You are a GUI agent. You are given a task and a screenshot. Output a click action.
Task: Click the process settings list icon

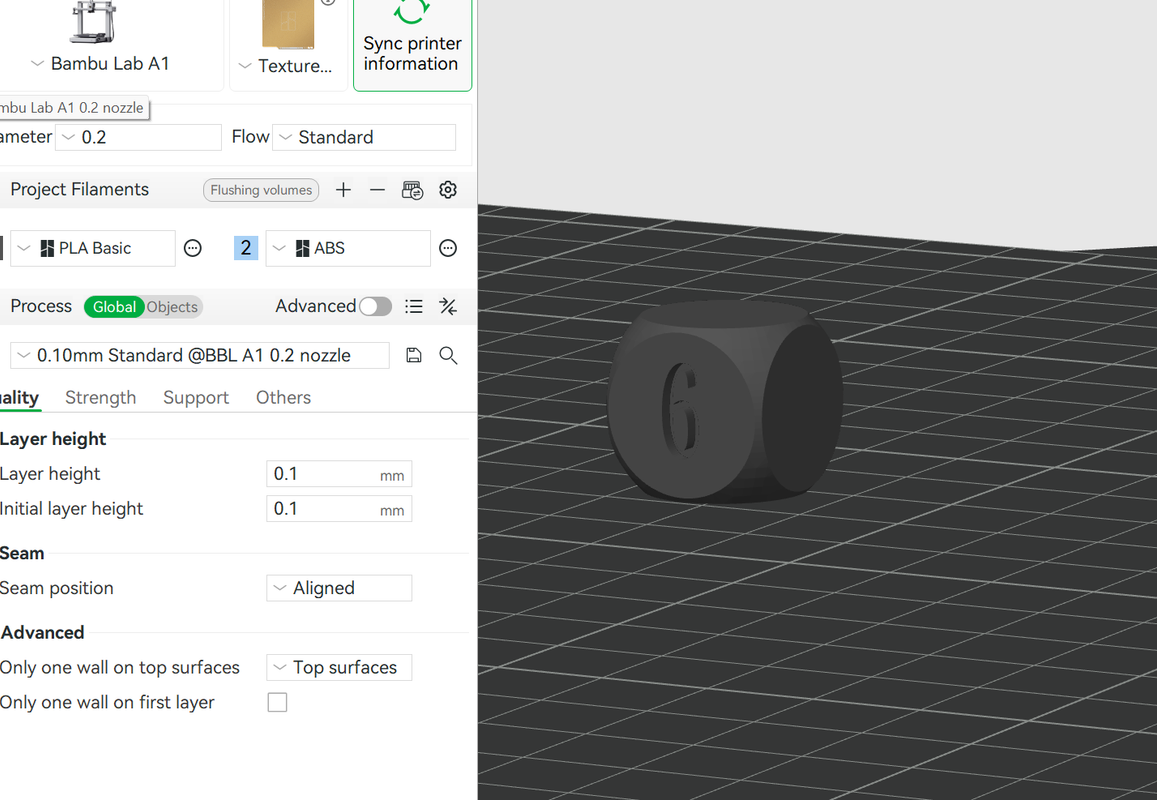click(414, 306)
